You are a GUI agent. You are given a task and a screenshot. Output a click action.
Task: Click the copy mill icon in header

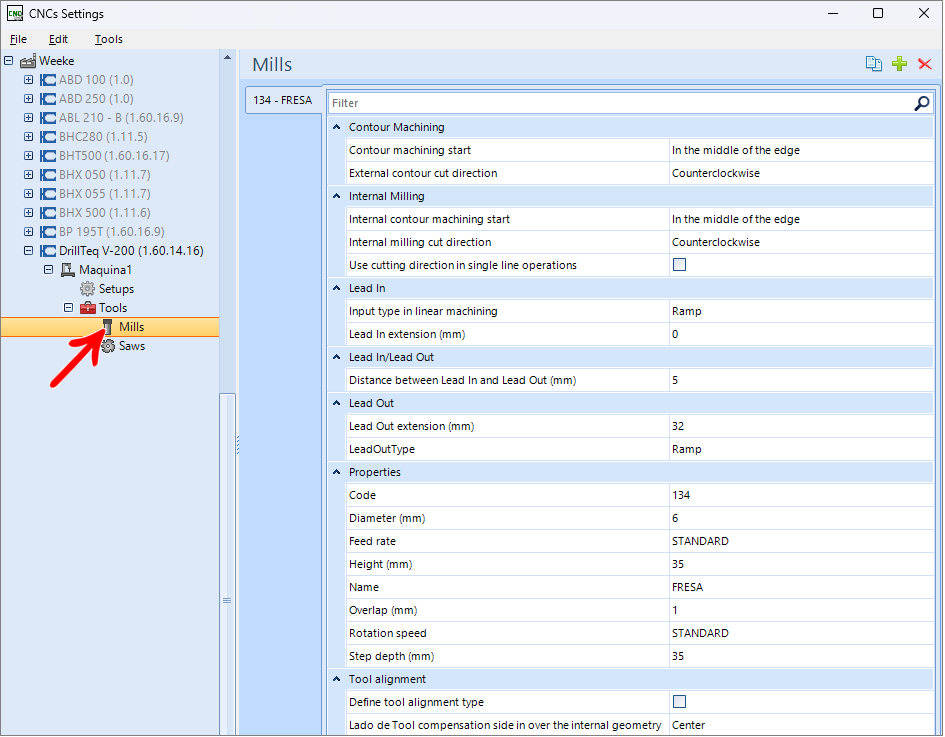873,64
